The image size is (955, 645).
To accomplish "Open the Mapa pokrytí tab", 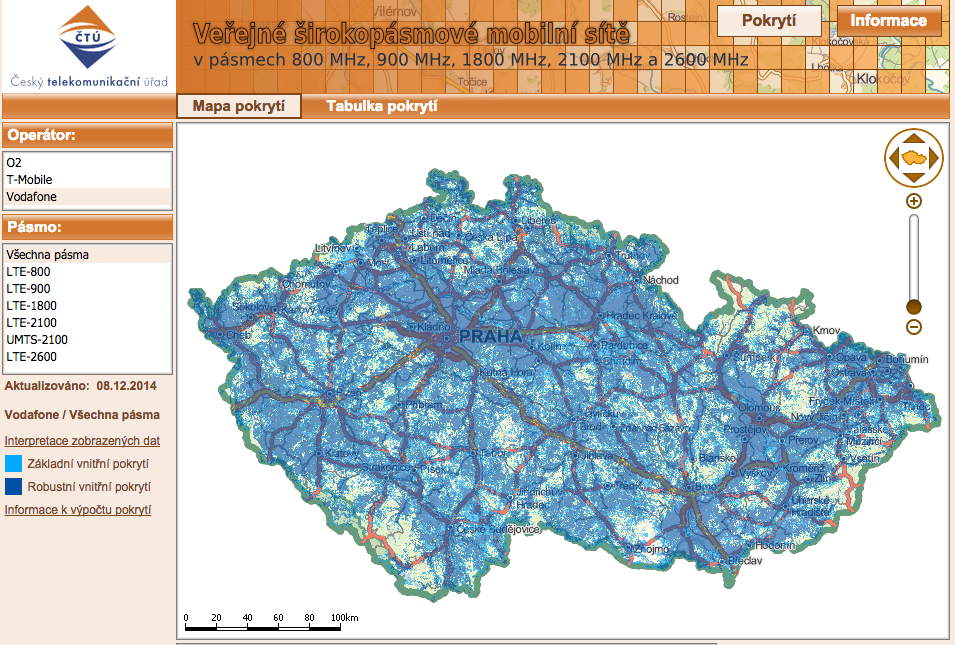I will point(239,106).
